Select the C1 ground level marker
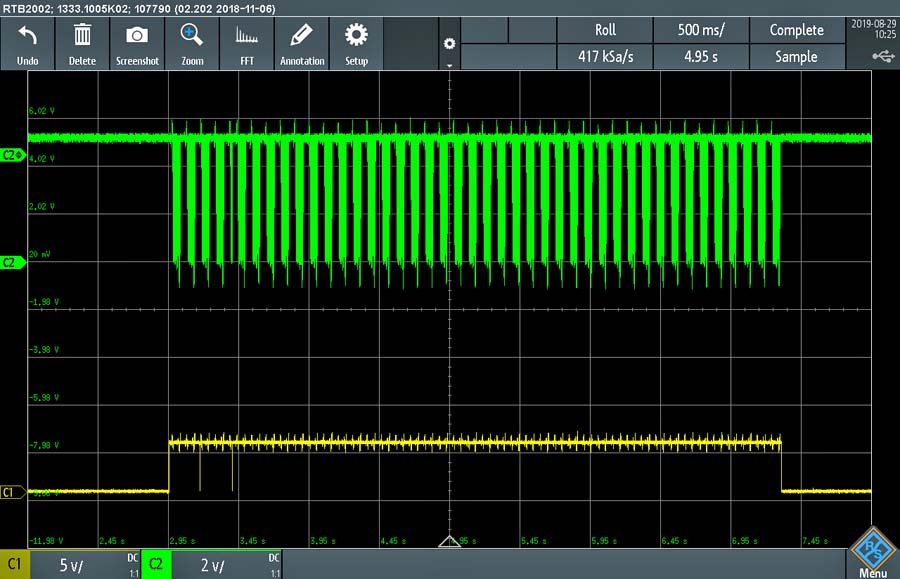The width and height of the screenshot is (900, 579). (x=13, y=492)
